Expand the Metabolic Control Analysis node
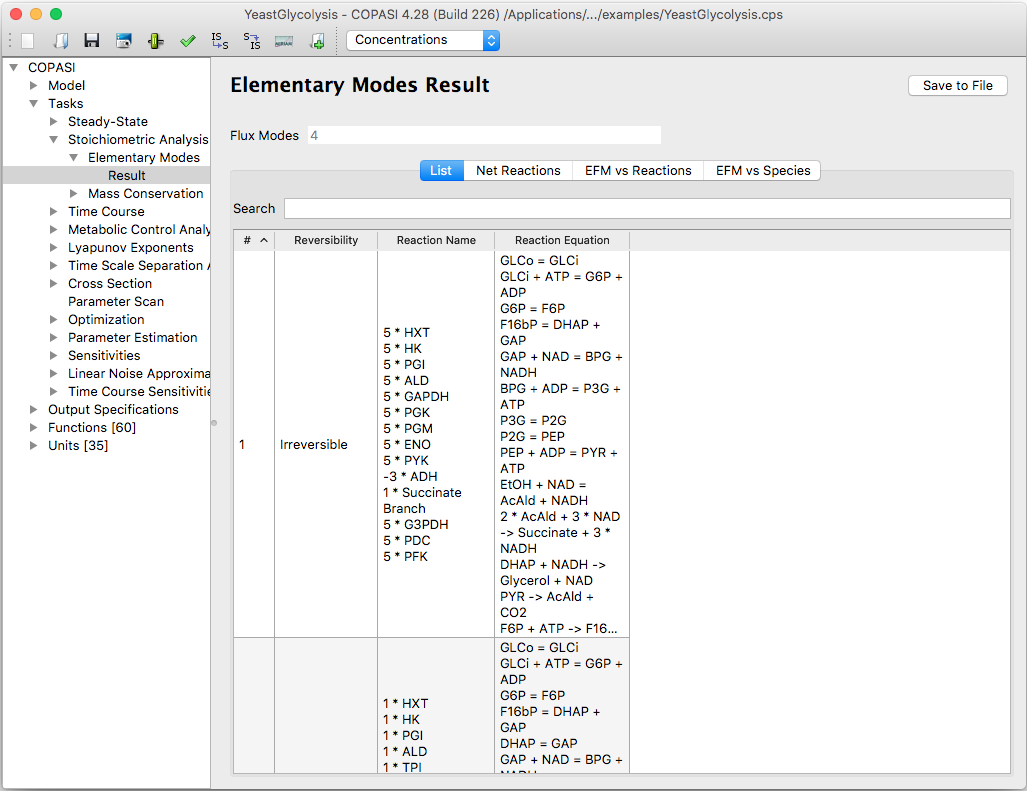Image resolution: width=1027 pixels, height=791 pixels. point(54,229)
